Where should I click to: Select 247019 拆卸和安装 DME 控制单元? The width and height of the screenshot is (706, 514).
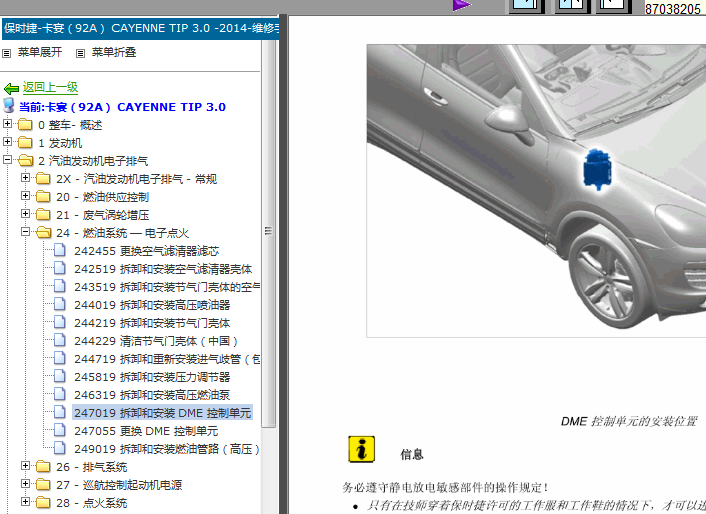162,413
